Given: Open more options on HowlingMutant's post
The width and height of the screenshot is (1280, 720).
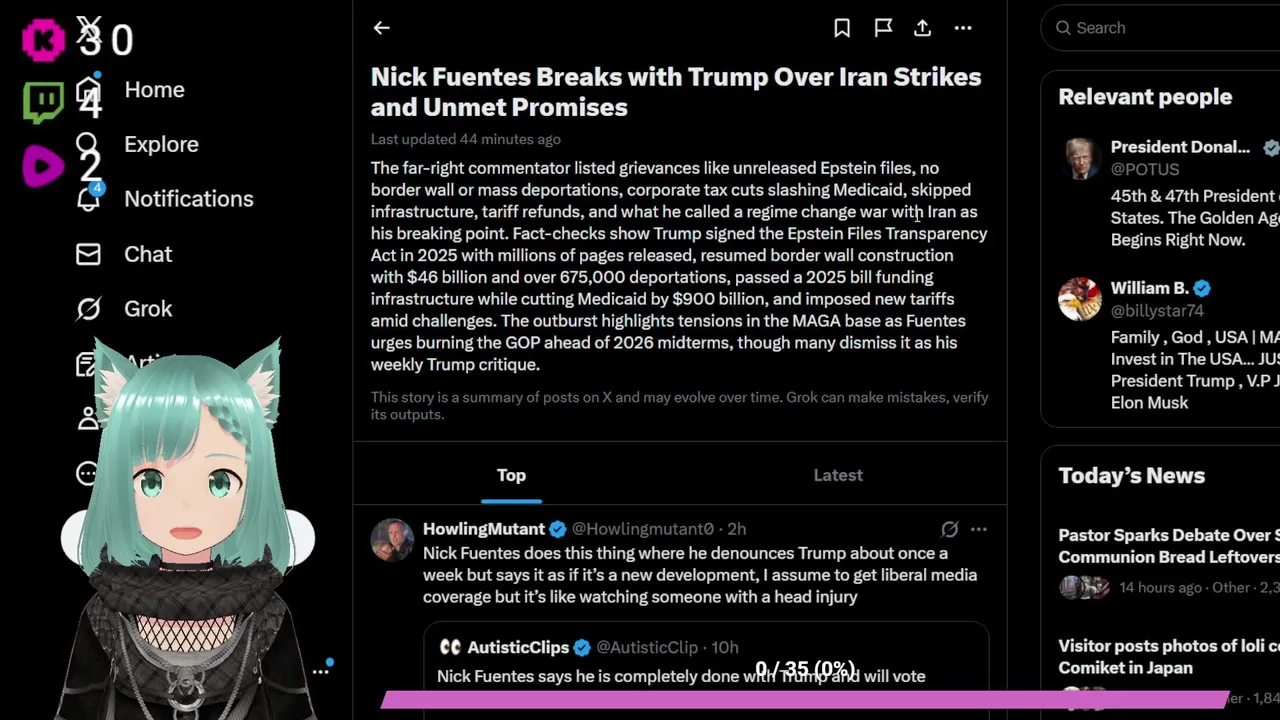Looking at the screenshot, I should click(x=978, y=529).
